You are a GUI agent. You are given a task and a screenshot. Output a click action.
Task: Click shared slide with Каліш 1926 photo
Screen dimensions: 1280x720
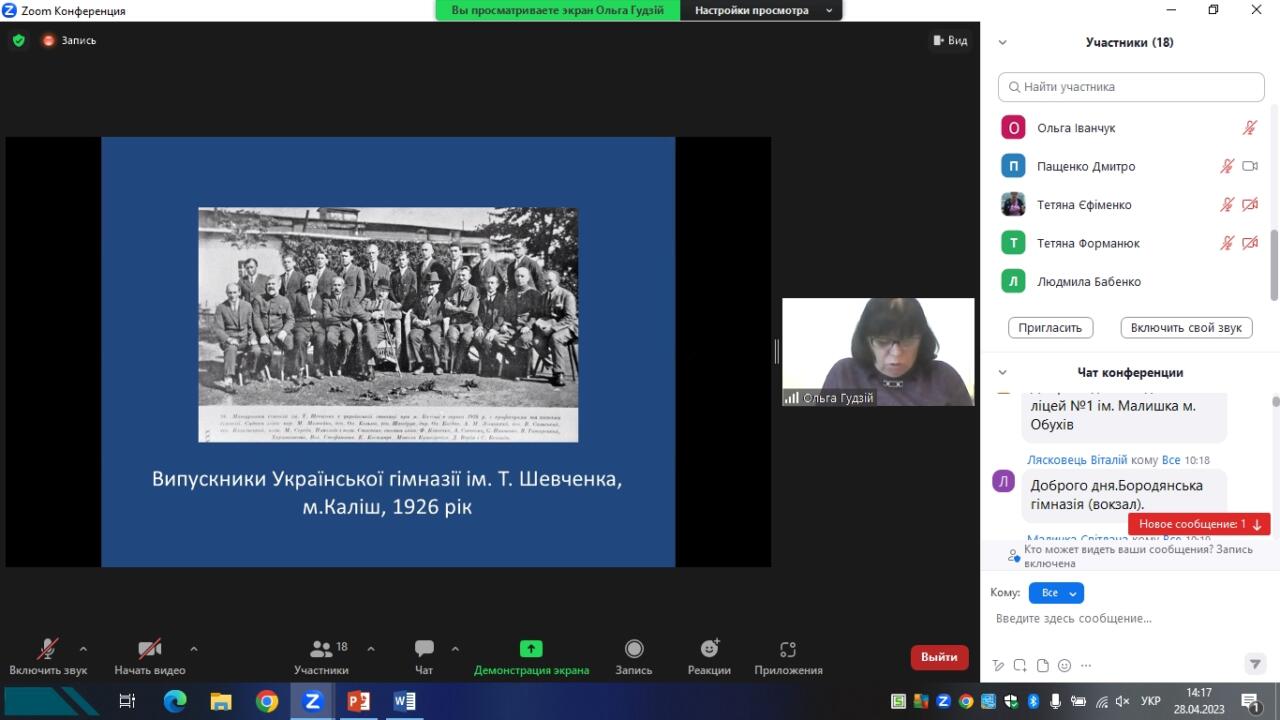point(388,352)
